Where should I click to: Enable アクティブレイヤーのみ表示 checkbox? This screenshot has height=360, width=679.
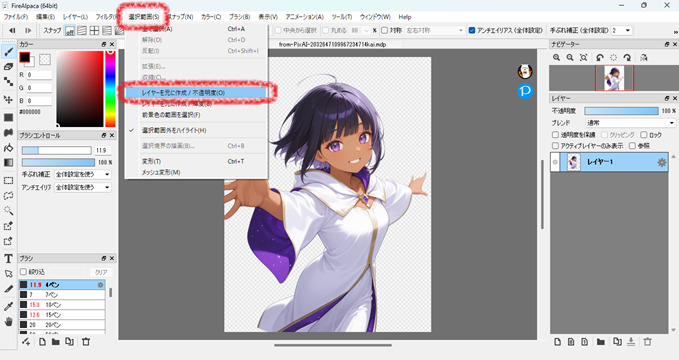[555, 146]
